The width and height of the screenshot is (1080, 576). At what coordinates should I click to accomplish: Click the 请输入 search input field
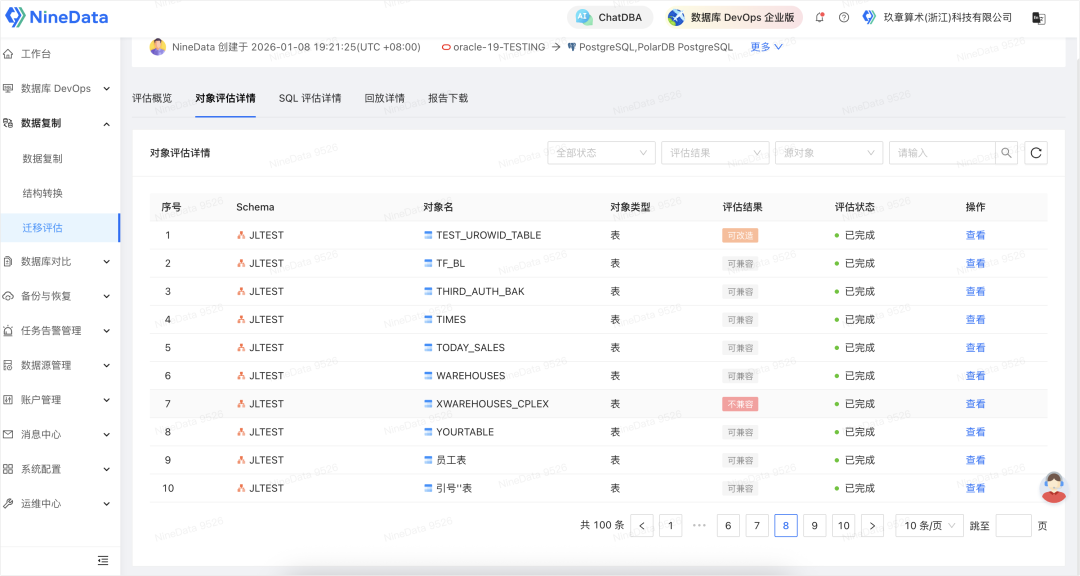tap(942, 153)
